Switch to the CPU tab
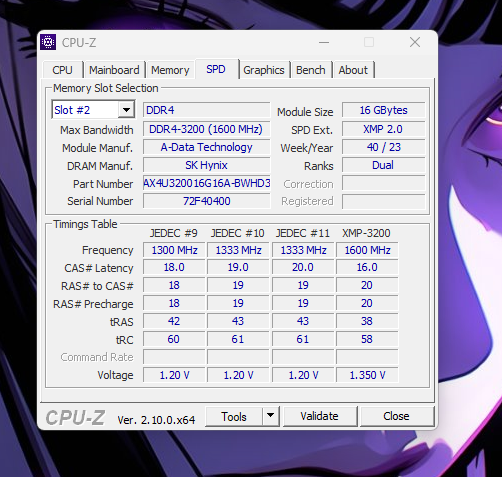Screen dimensions: 502x477 click(x=62, y=70)
